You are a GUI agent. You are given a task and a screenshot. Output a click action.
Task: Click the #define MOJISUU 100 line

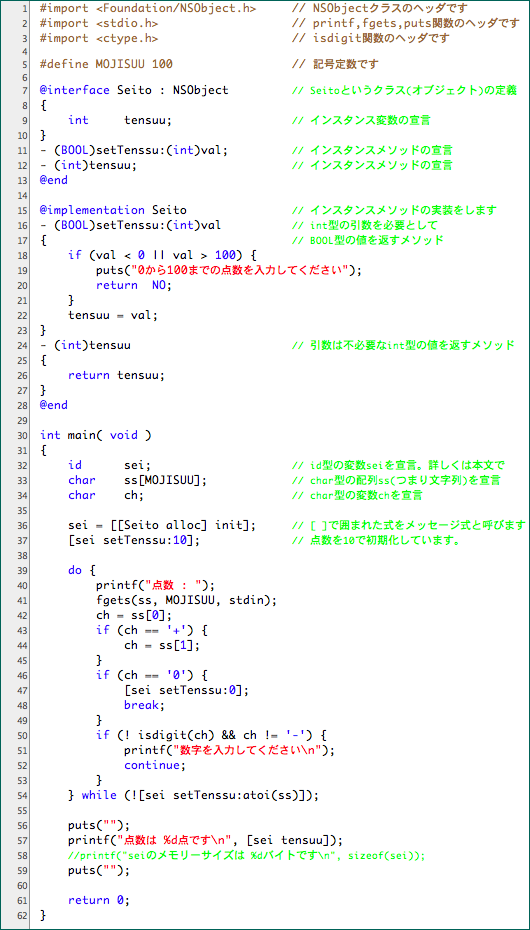click(106, 64)
